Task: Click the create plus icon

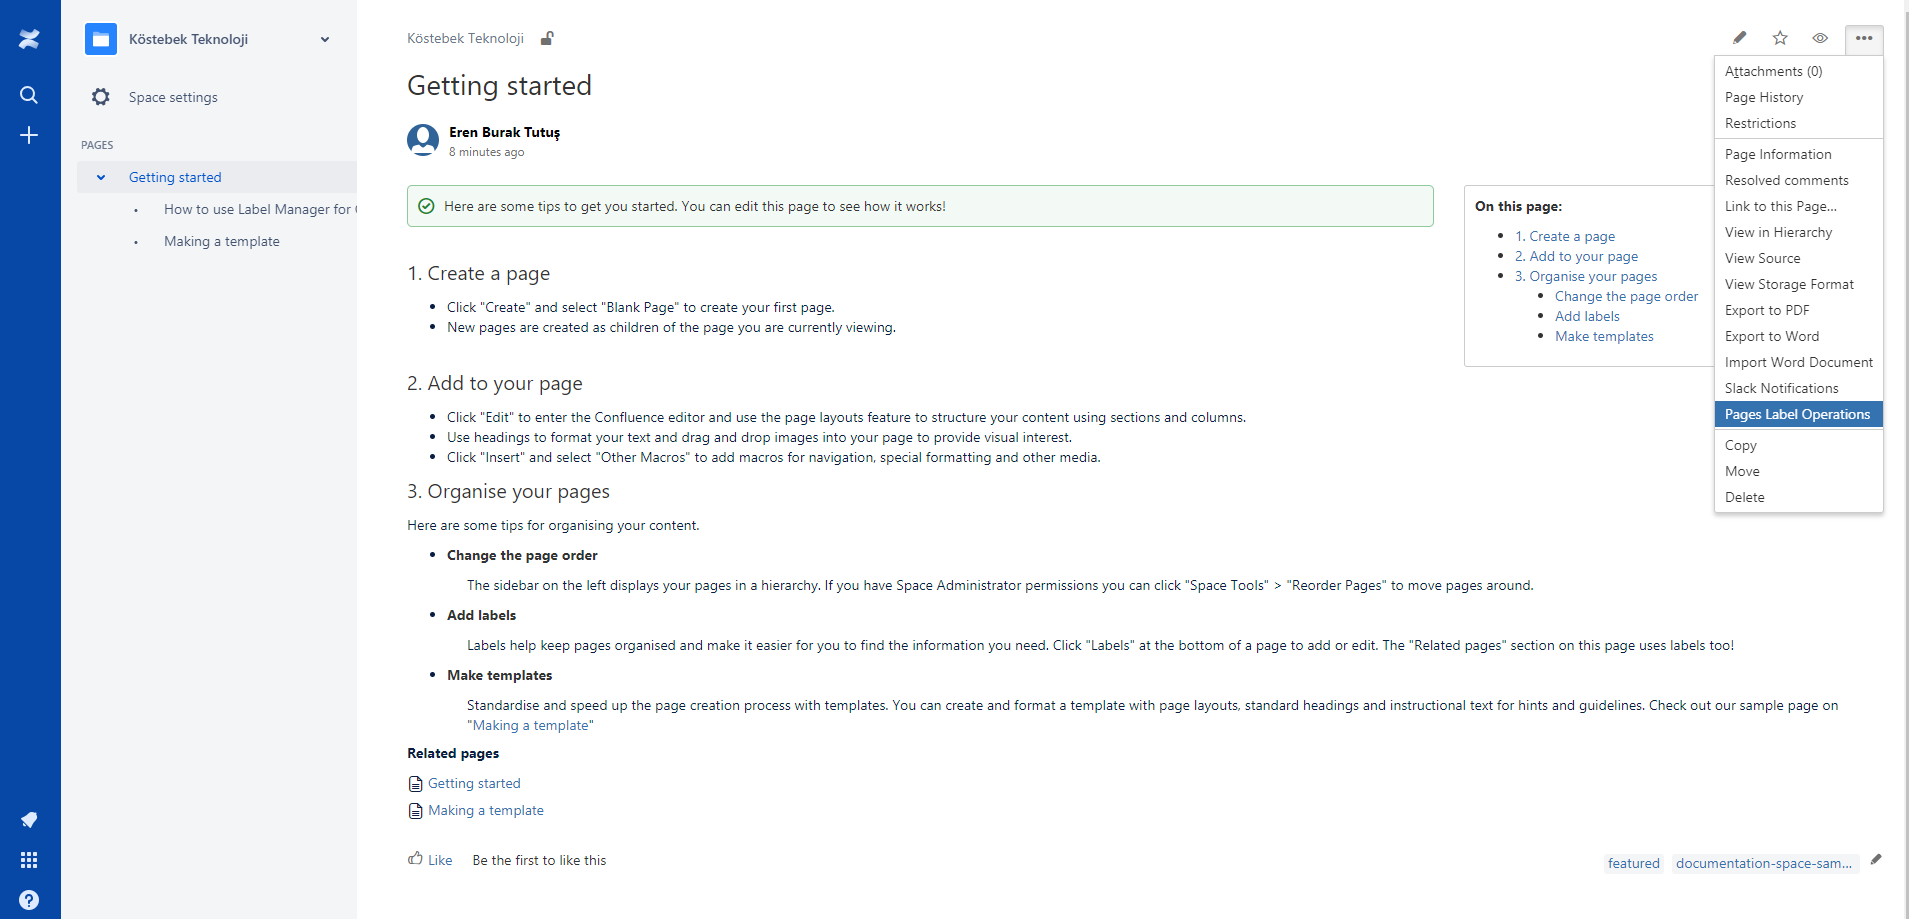Action: tap(29, 135)
